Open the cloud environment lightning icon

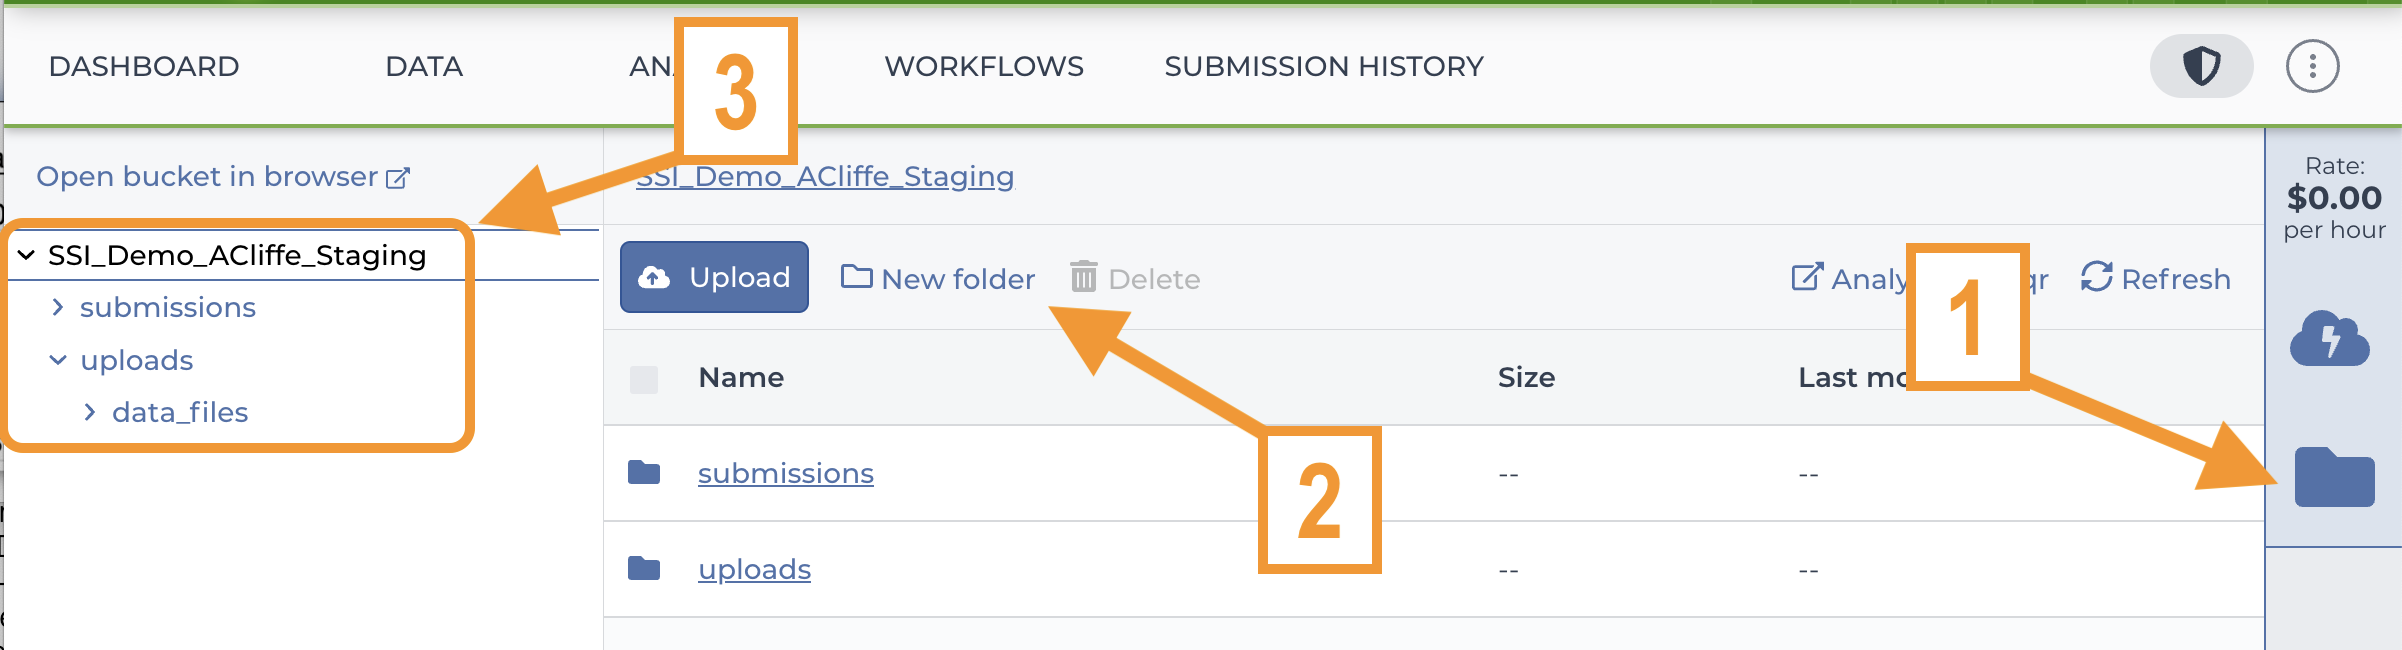click(x=2330, y=338)
